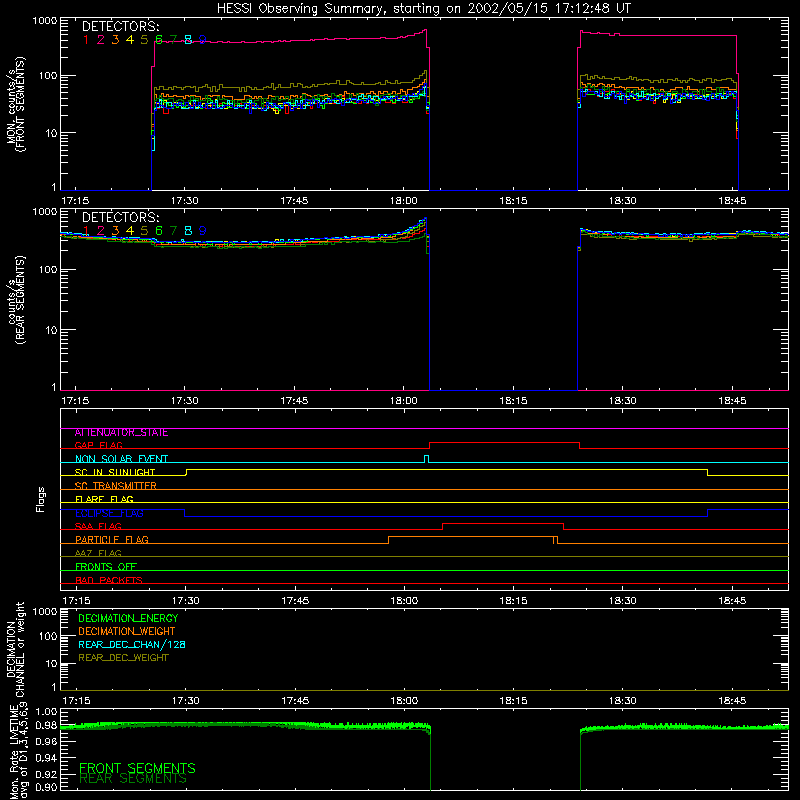The height and width of the screenshot is (800, 800).
Task: Click the raised orange PARTICLE_FLAG step
Action: tap(471, 537)
